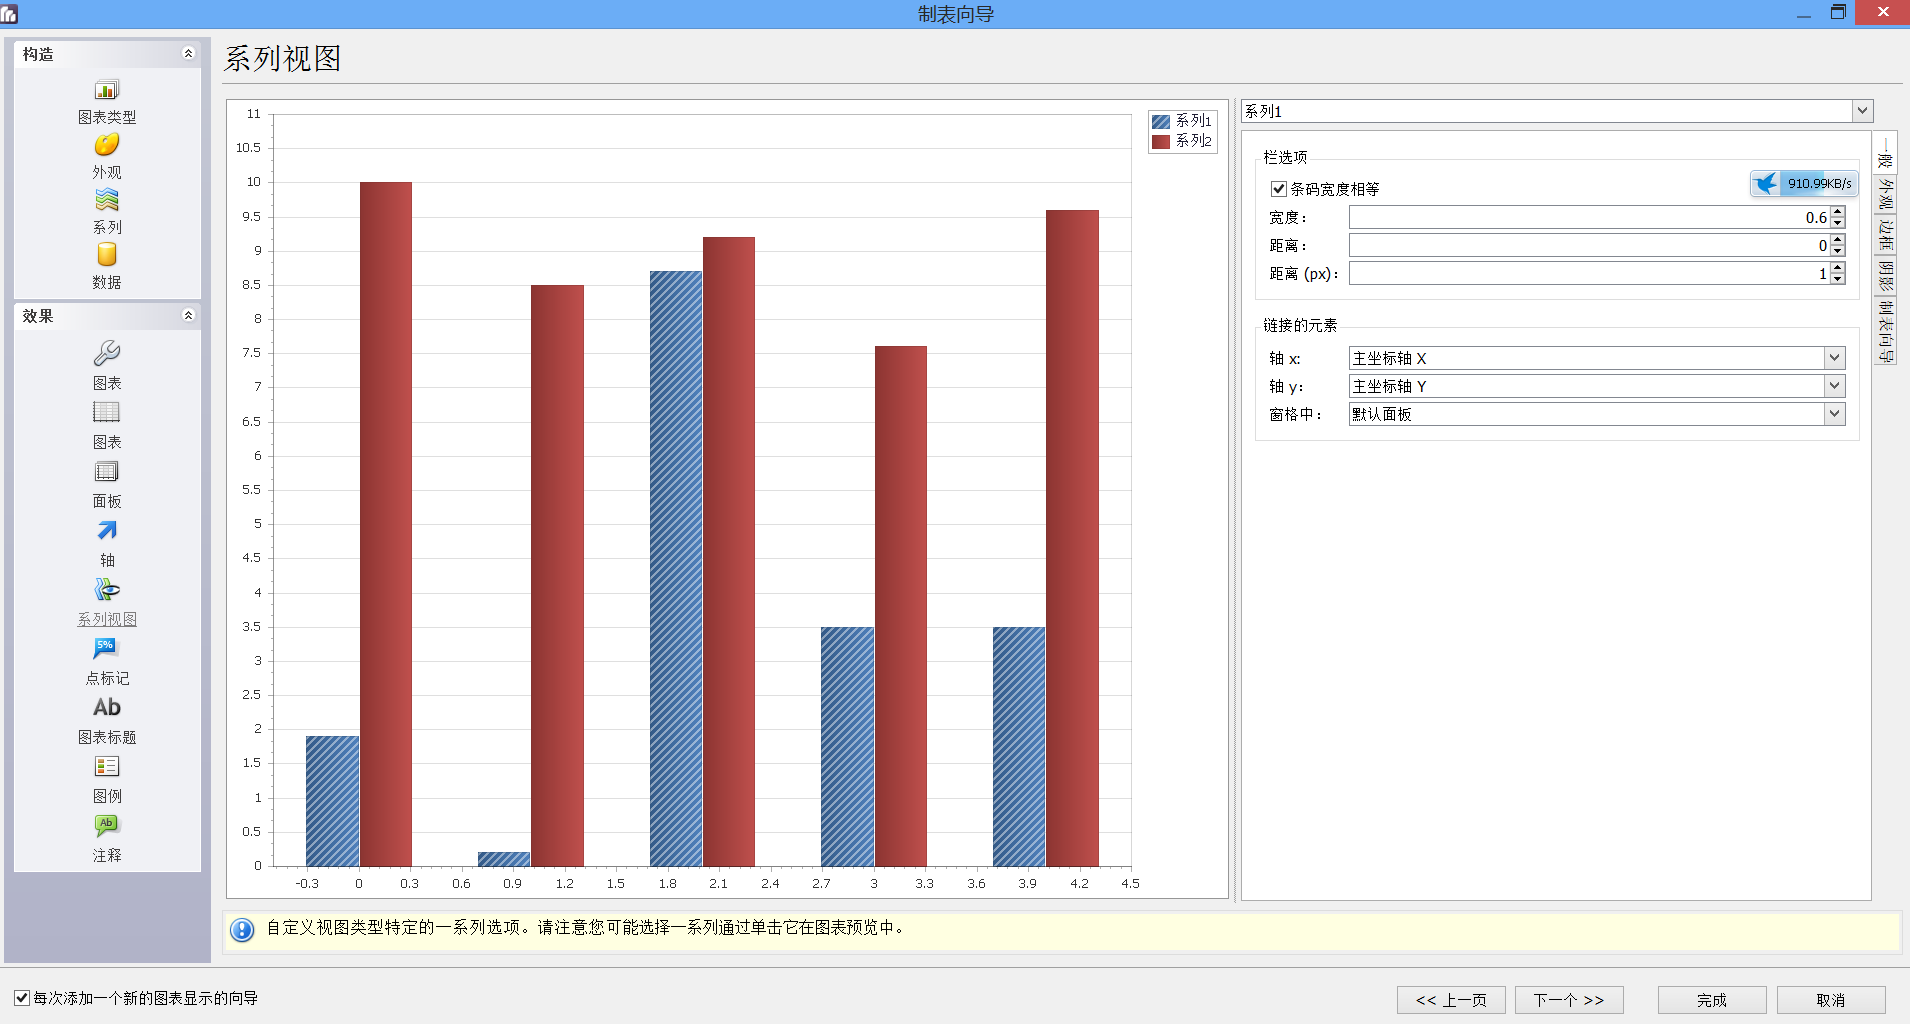
Task: Uncheck the 条码宽度相等 checkbox
Action: coord(1278,189)
